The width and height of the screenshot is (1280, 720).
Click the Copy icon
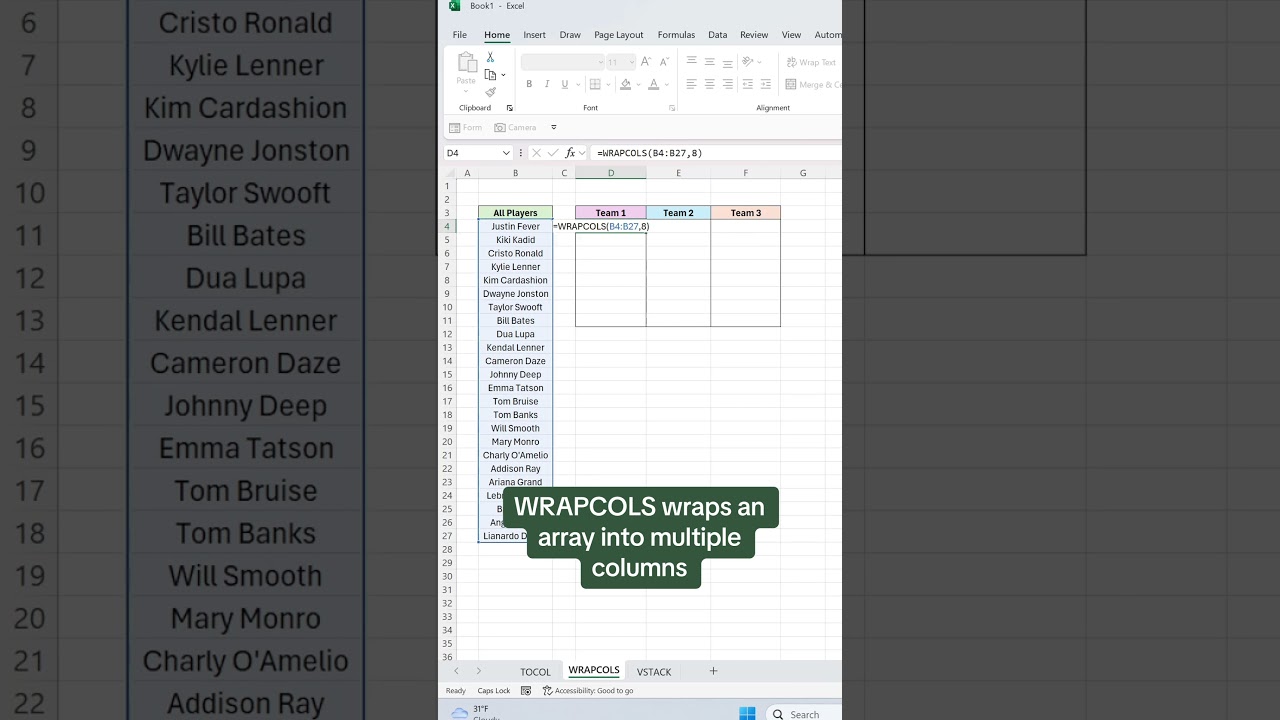(490, 75)
